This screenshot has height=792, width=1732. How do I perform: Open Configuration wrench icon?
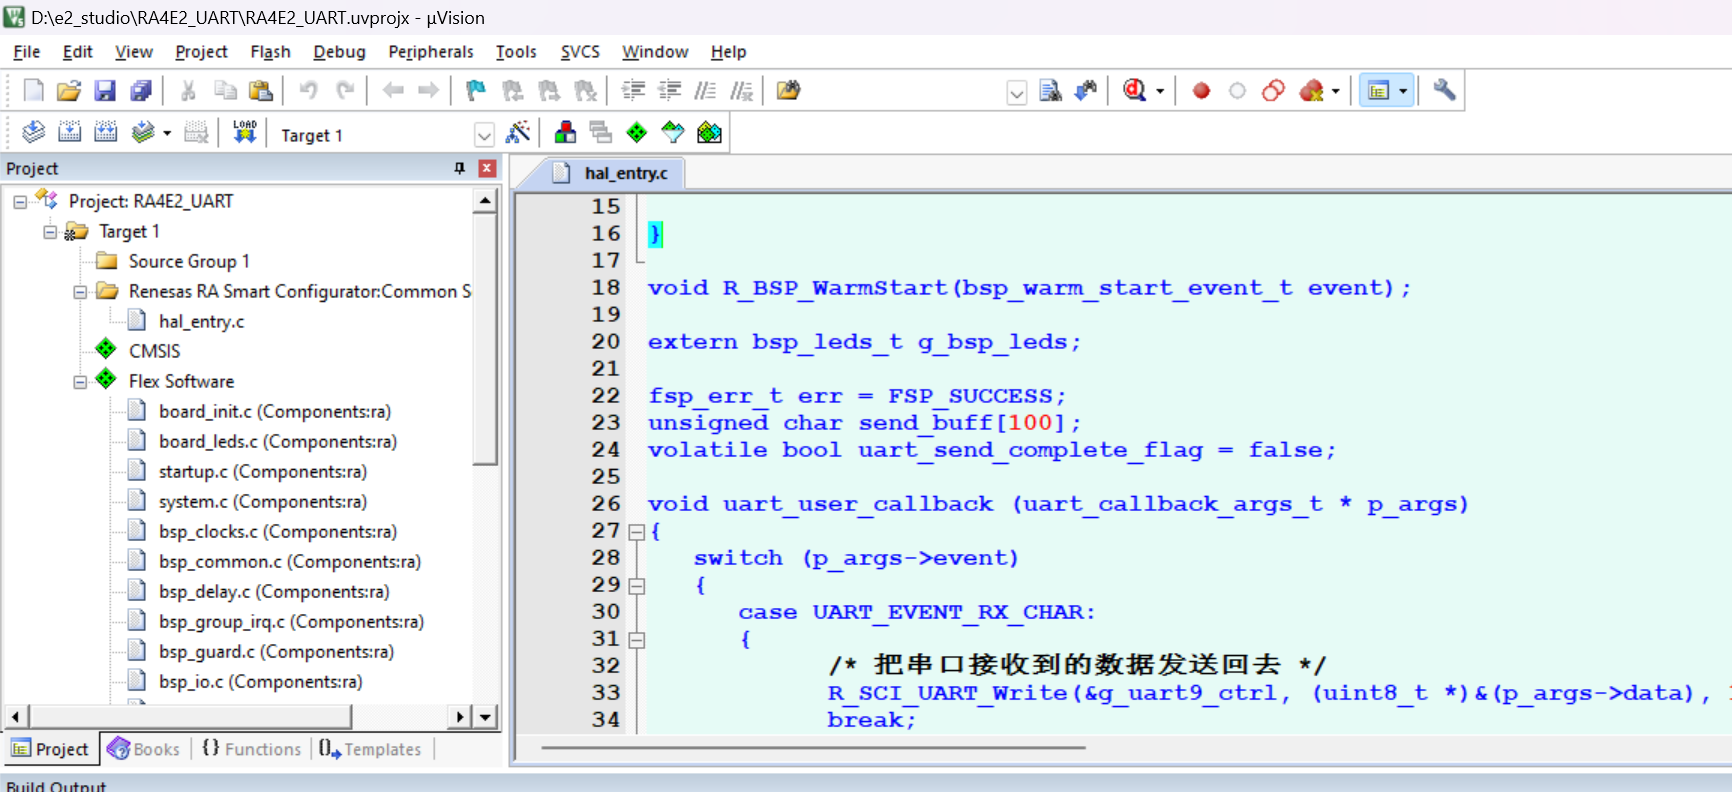1444,91
